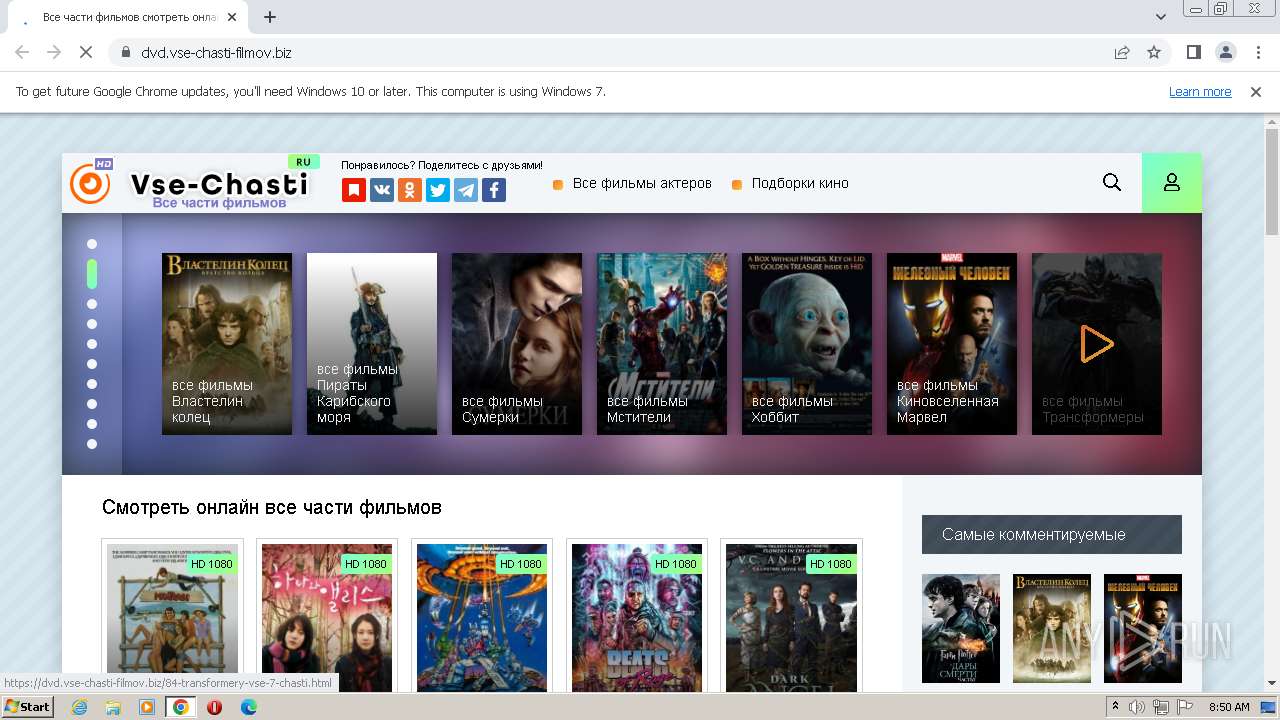Go back to previous page
The width and height of the screenshot is (1280, 720).
22,52
